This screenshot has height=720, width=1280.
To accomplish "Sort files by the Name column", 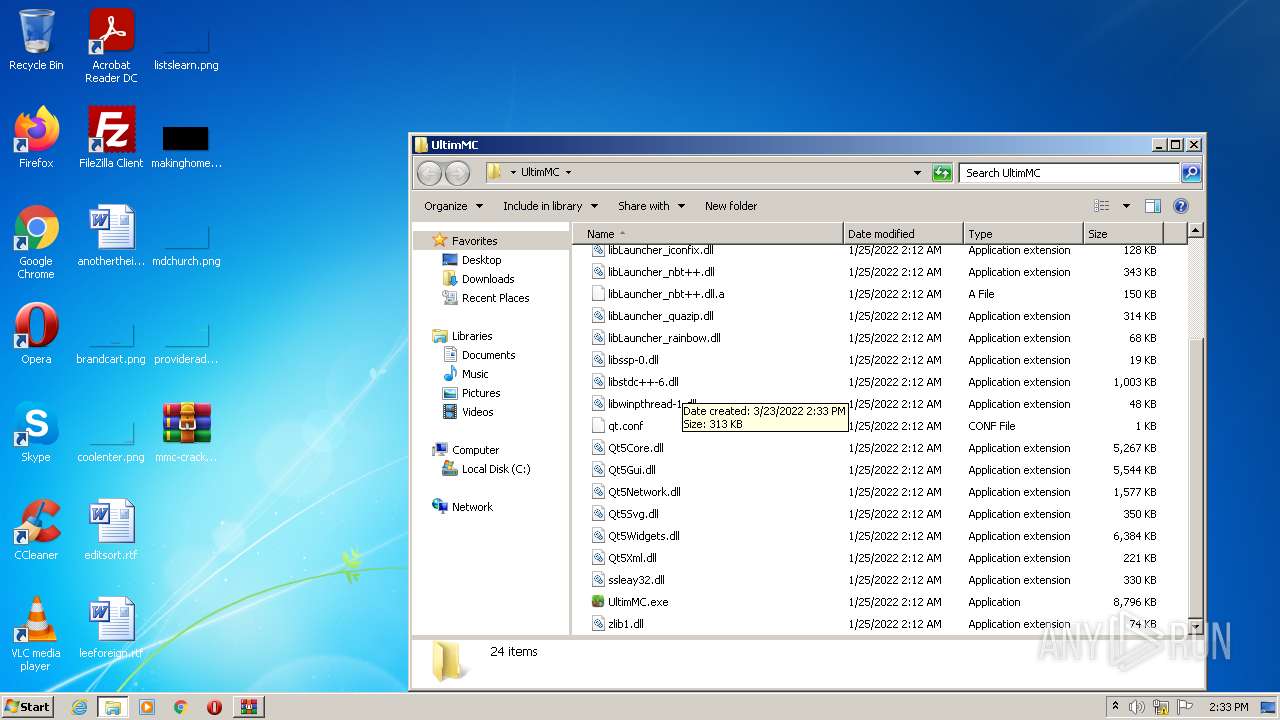I will point(709,234).
